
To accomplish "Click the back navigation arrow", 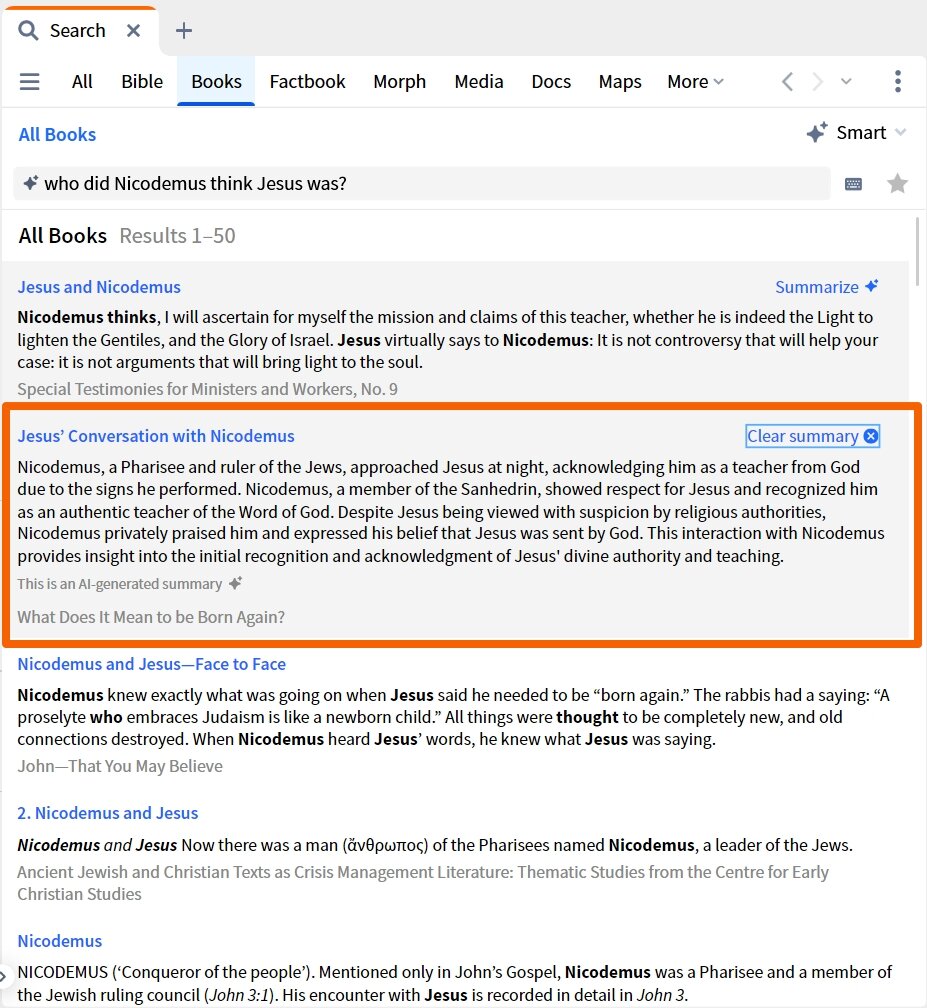I will click(x=786, y=82).
